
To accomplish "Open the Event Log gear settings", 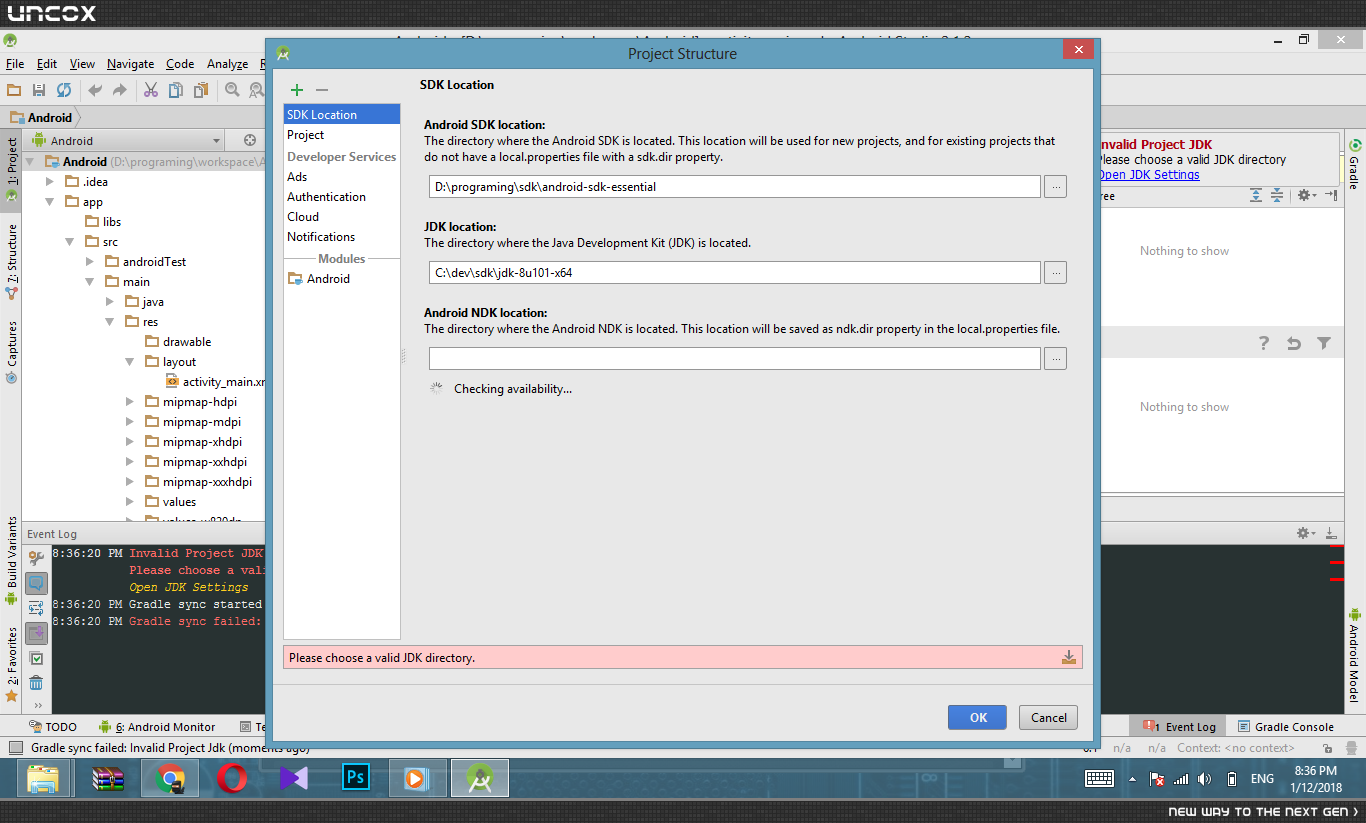I will tap(1305, 534).
